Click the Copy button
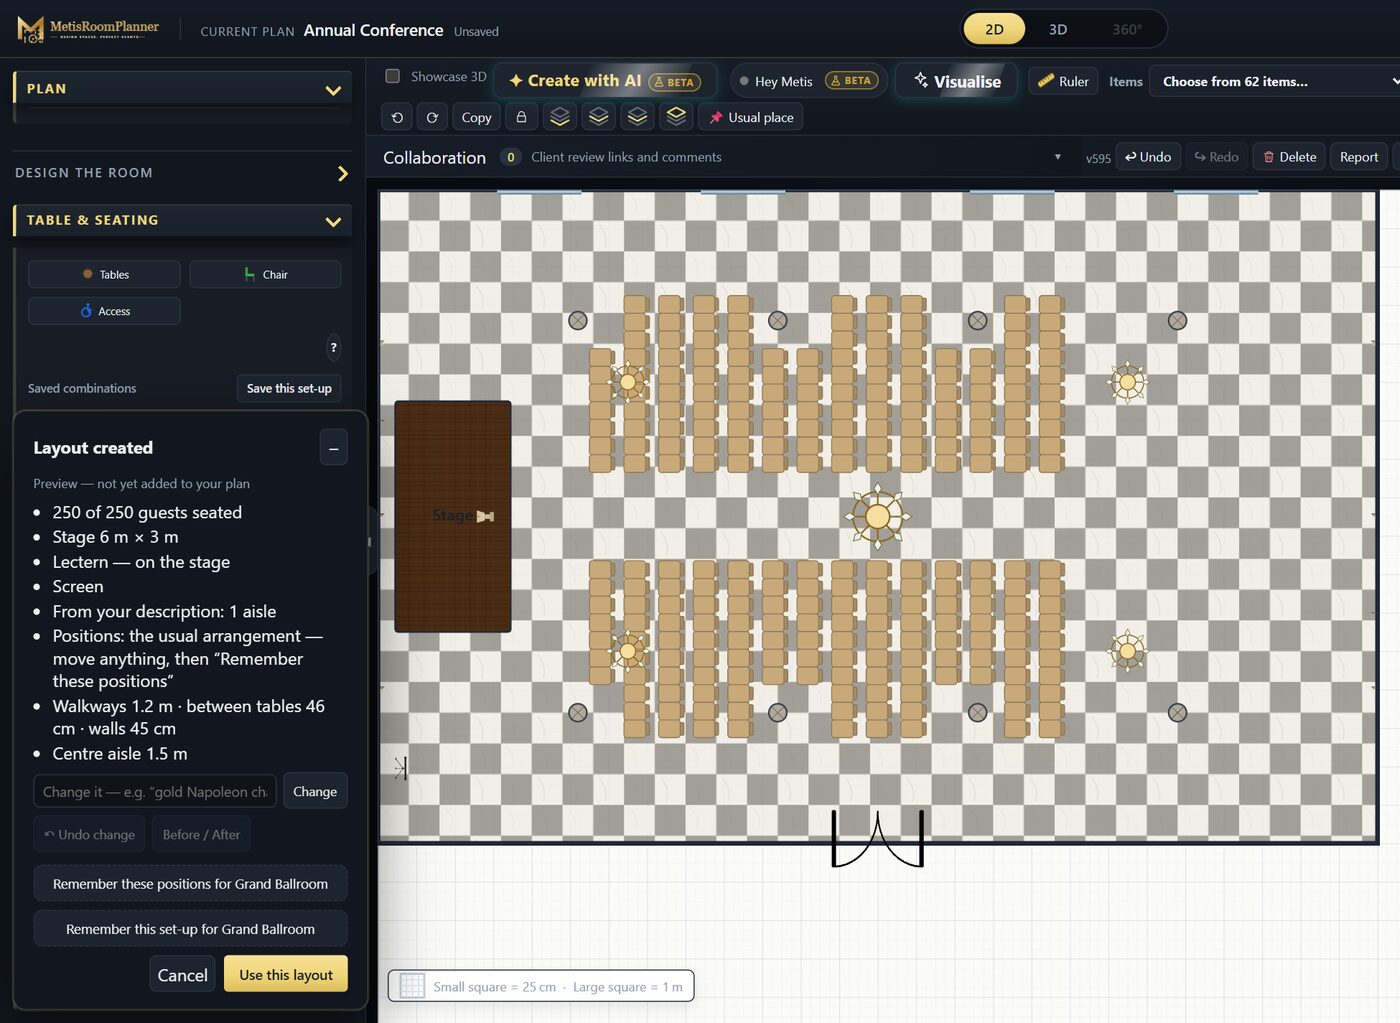The image size is (1400, 1023). pyautogui.click(x=476, y=117)
